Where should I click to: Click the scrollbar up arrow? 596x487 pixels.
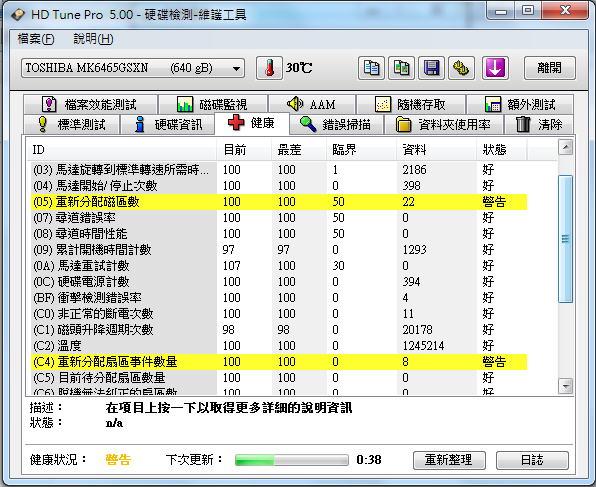point(566,147)
